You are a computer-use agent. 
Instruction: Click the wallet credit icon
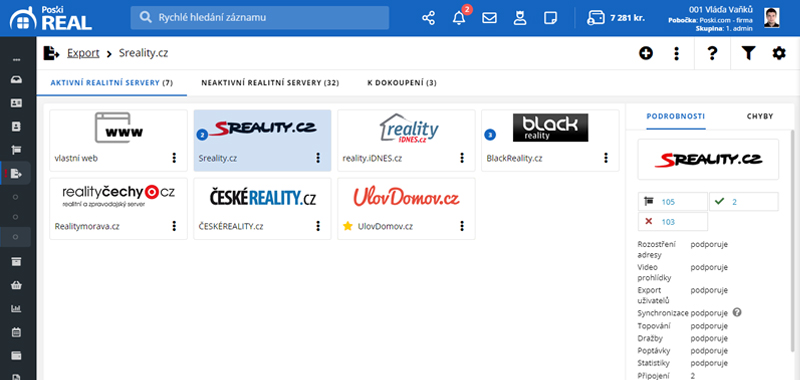(x=596, y=18)
